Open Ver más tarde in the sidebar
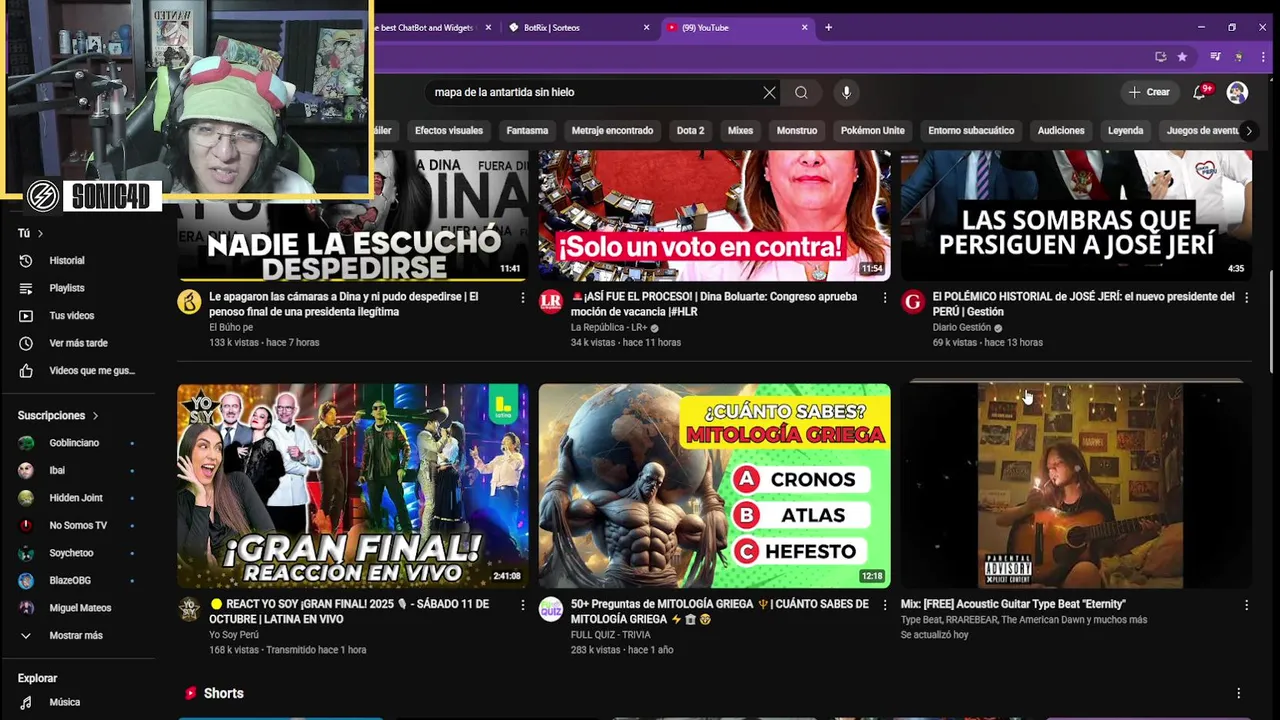 coord(78,343)
